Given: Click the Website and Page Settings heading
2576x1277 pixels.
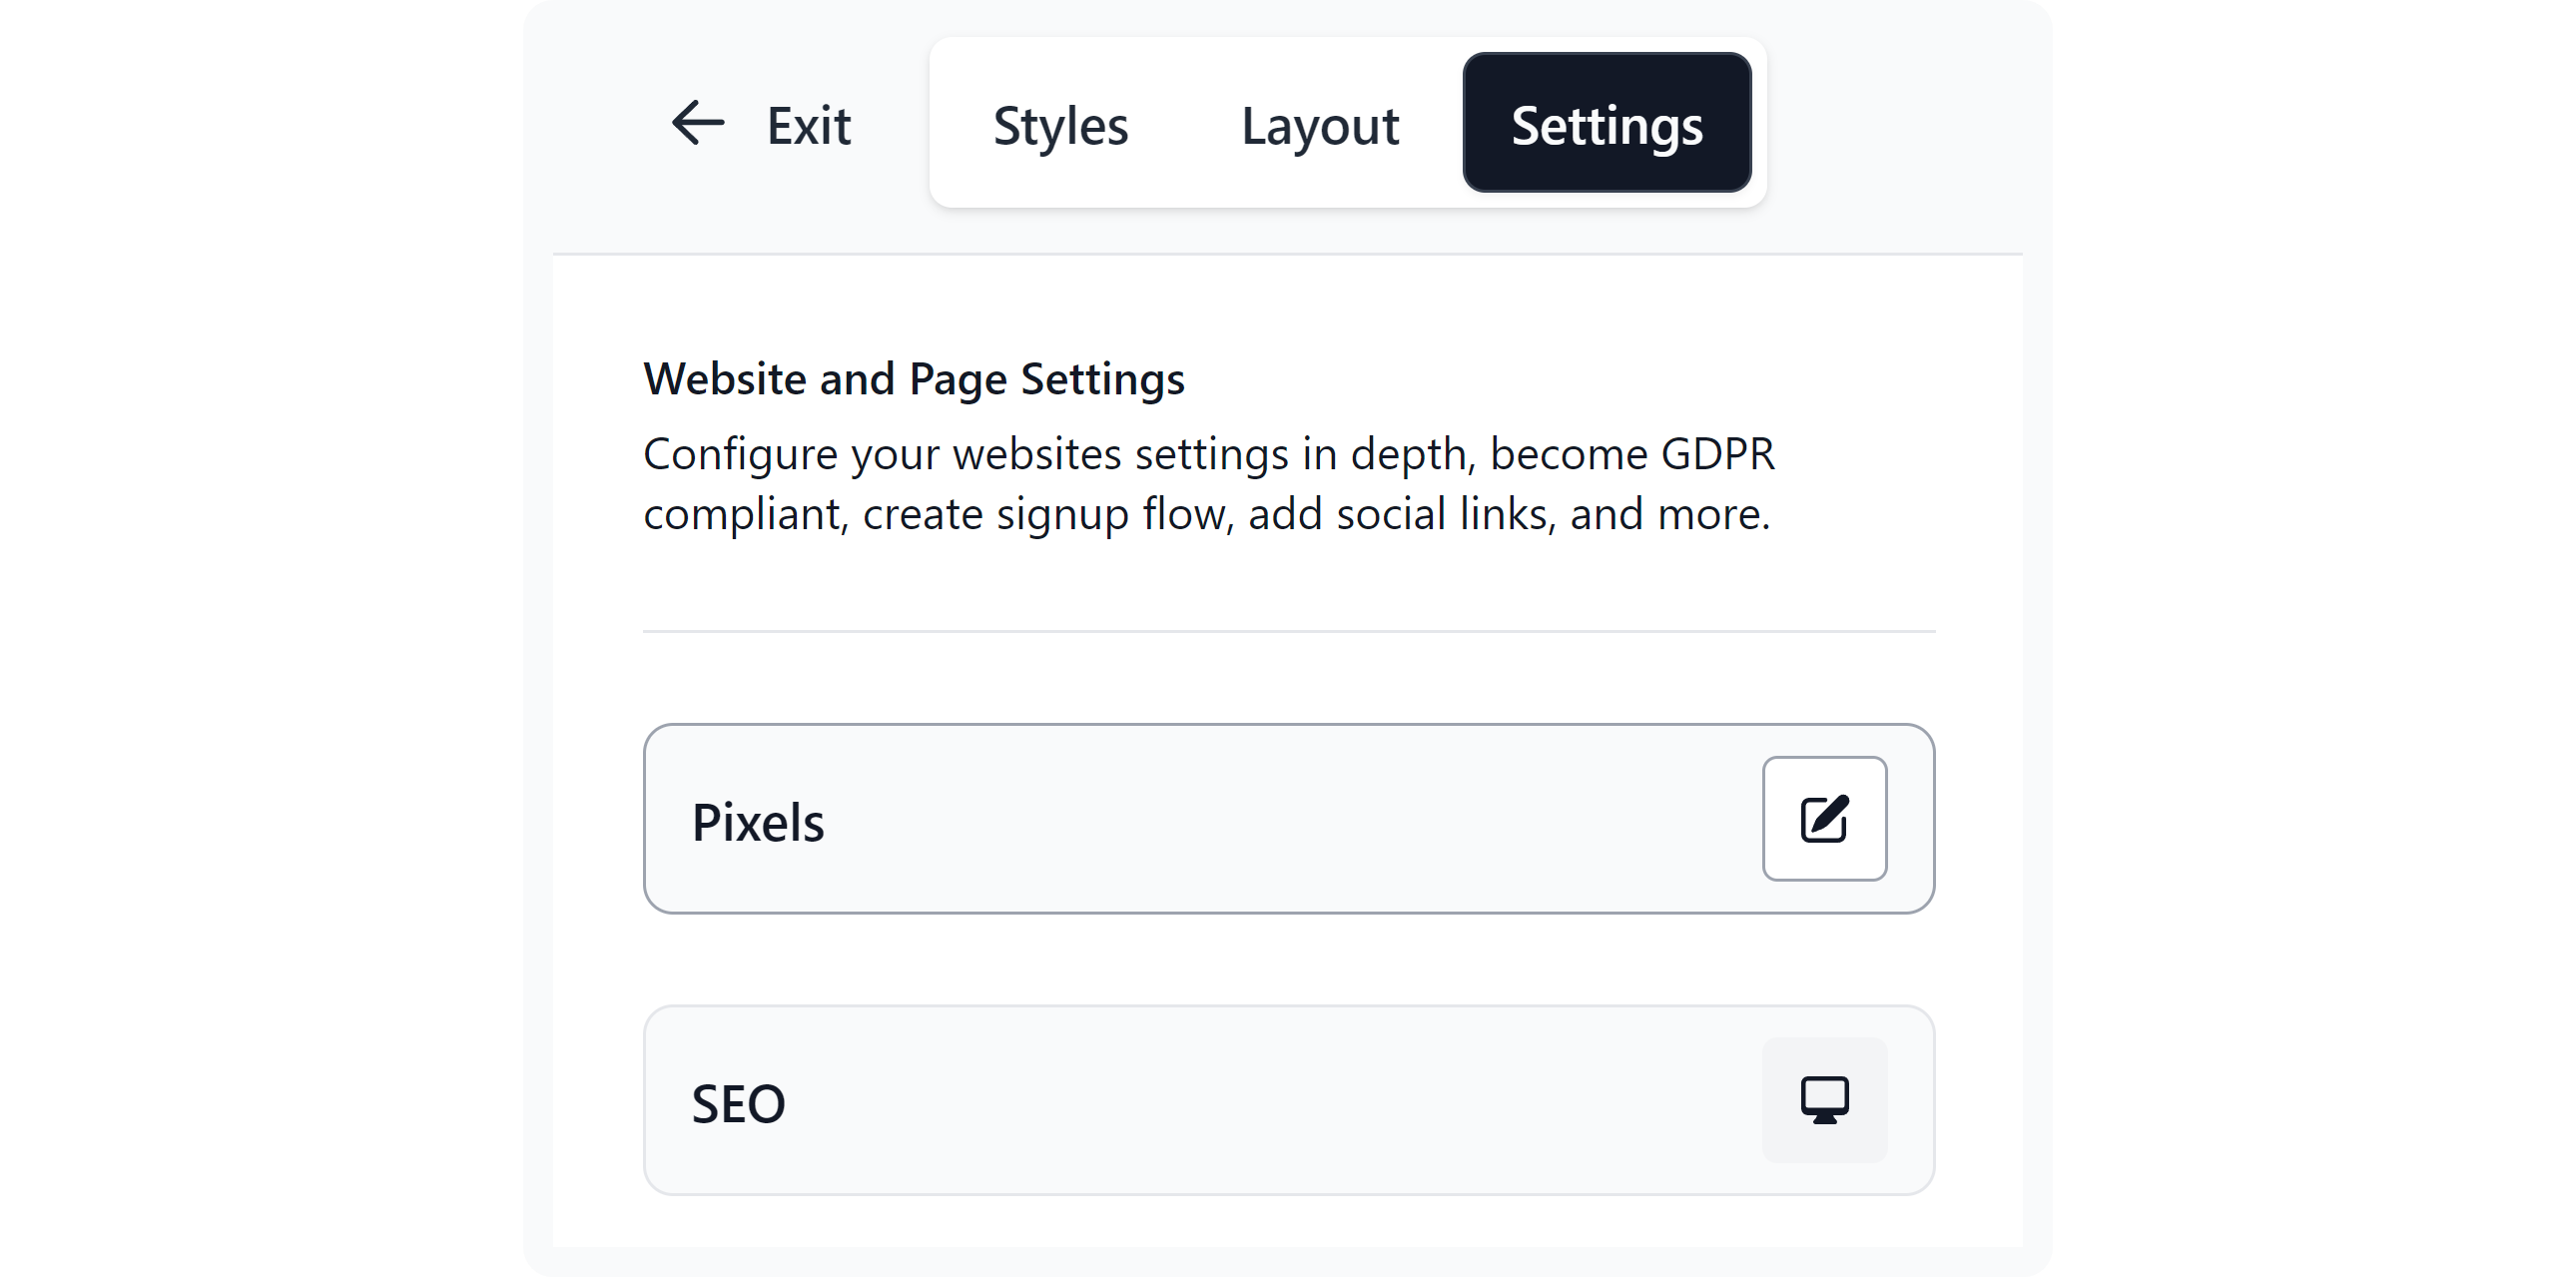Looking at the screenshot, I should pyautogui.click(x=913, y=379).
